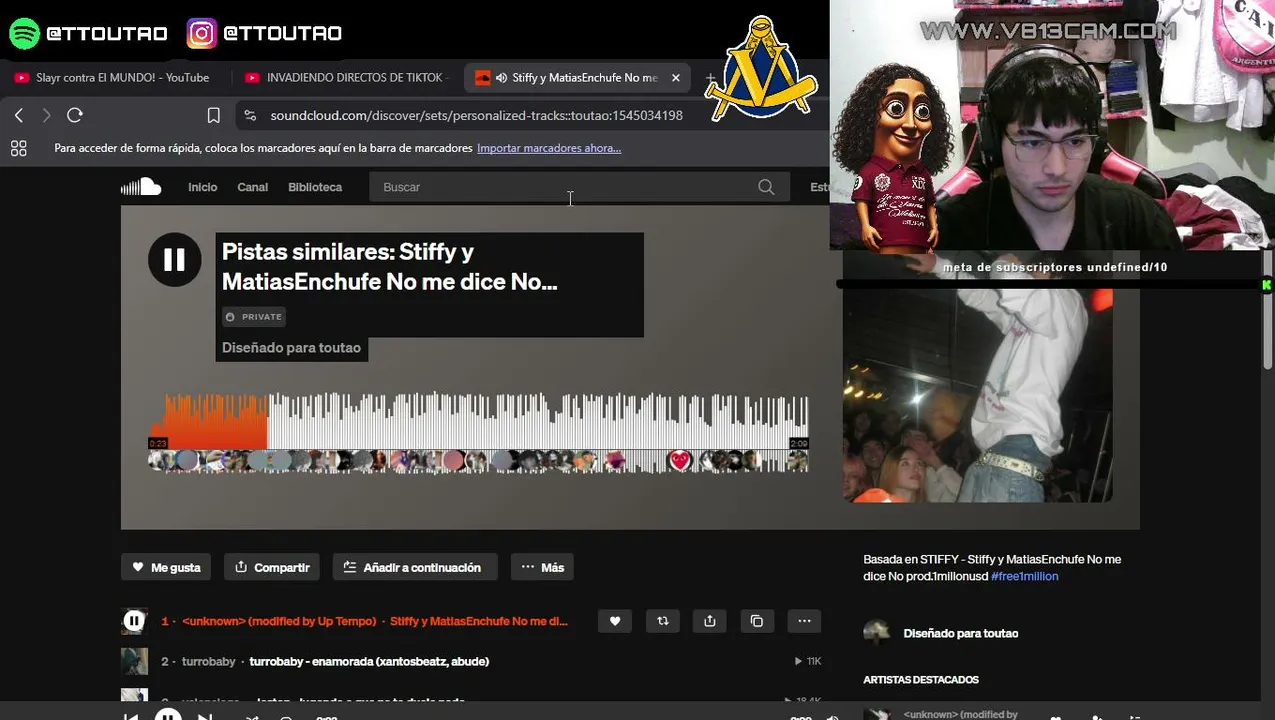Go back with the browser back arrow
The image size is (1275, 720).
click(19, 115)
